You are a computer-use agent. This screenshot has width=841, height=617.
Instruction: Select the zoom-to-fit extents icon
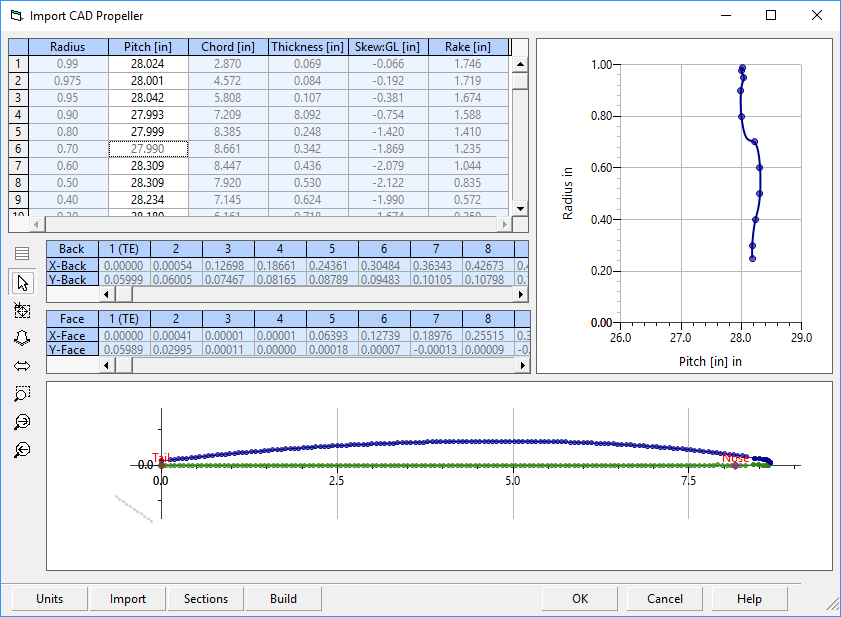[x=22, y=310]
